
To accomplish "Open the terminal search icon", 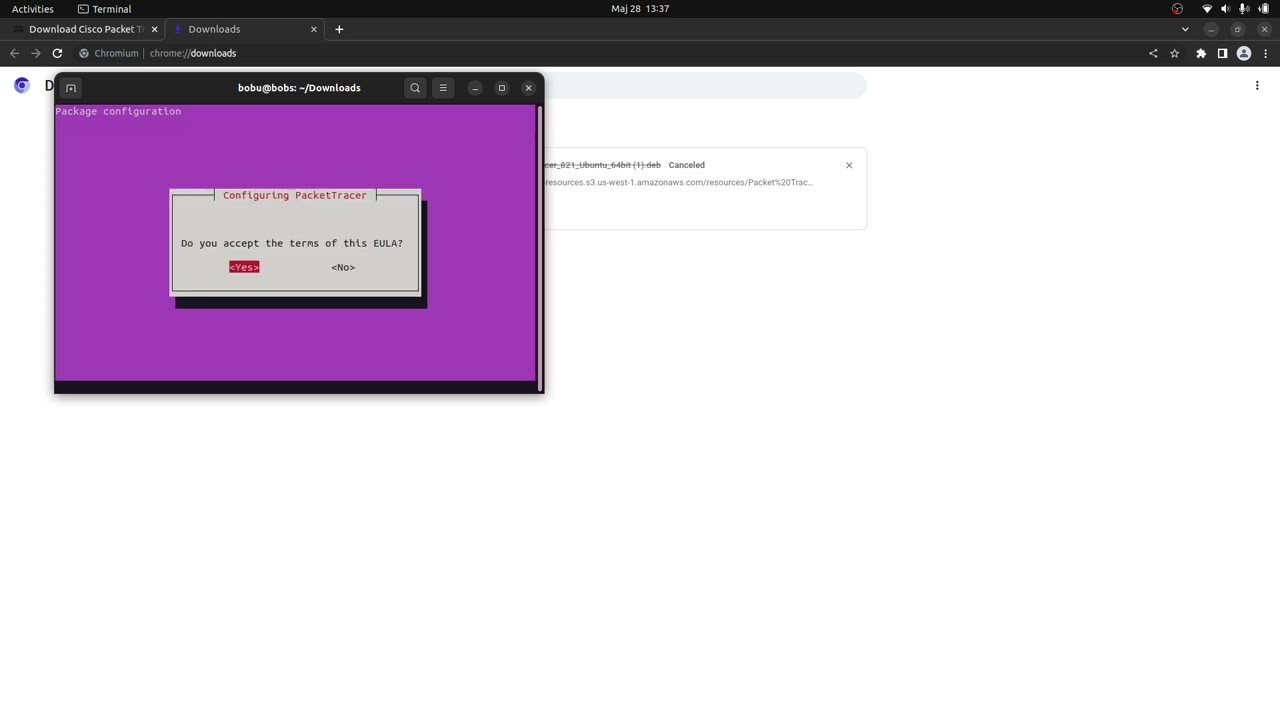I will pos(415,88).
